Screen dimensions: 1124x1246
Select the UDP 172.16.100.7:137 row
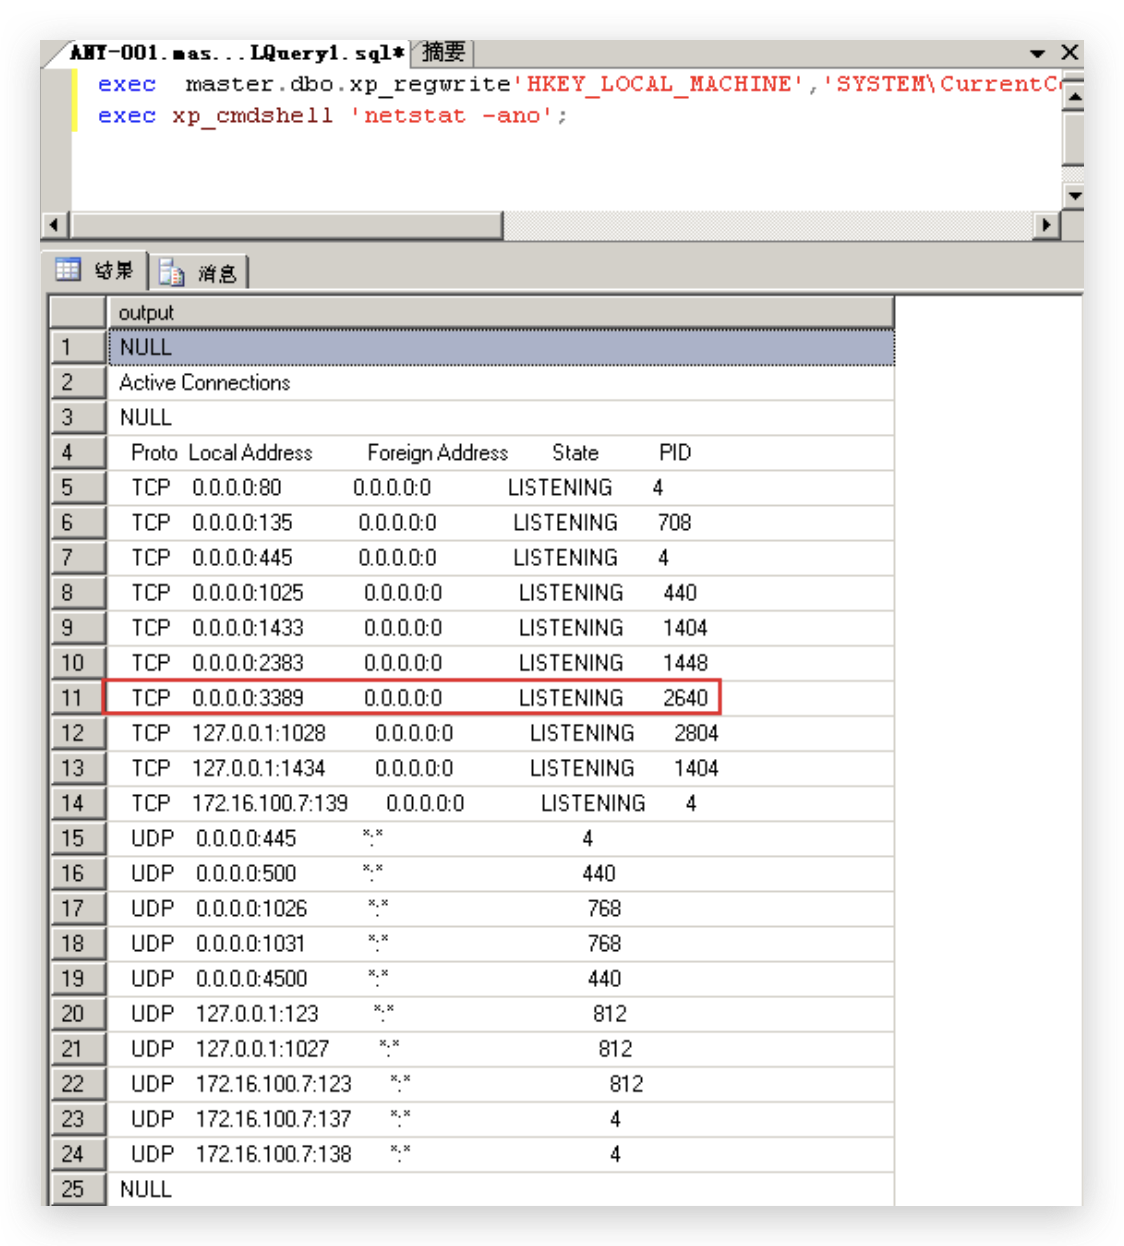coord(501,1119)
